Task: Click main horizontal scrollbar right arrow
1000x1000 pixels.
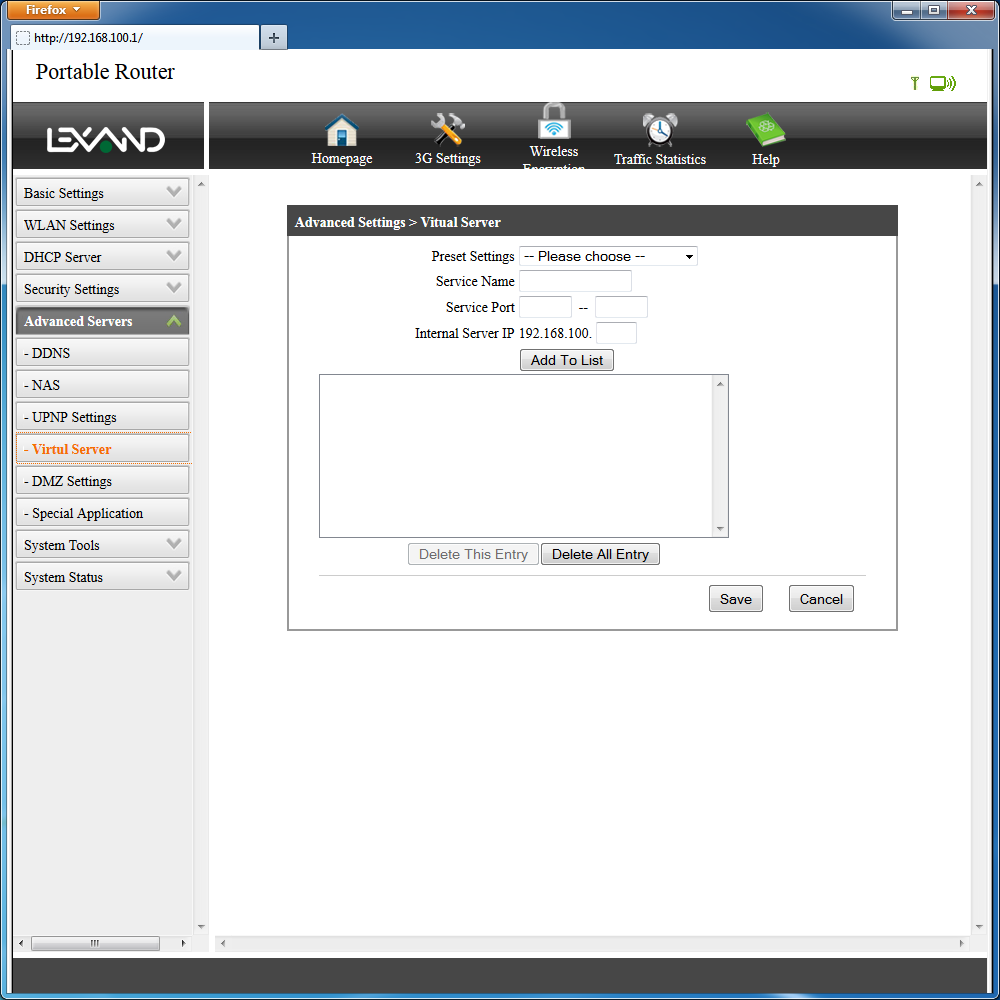Action: [961, 943]
